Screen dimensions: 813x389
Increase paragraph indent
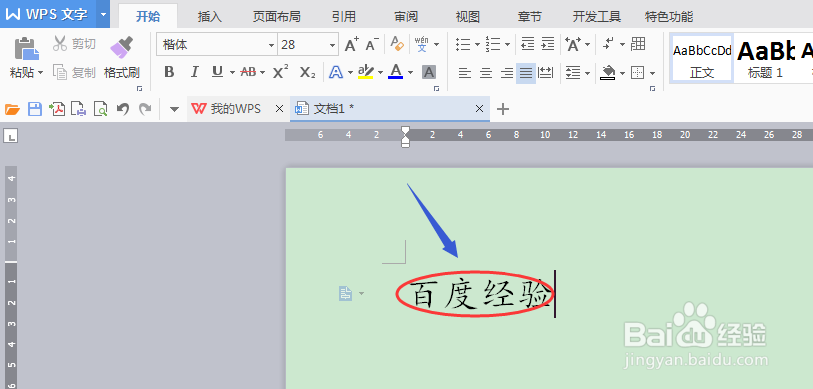548,44
